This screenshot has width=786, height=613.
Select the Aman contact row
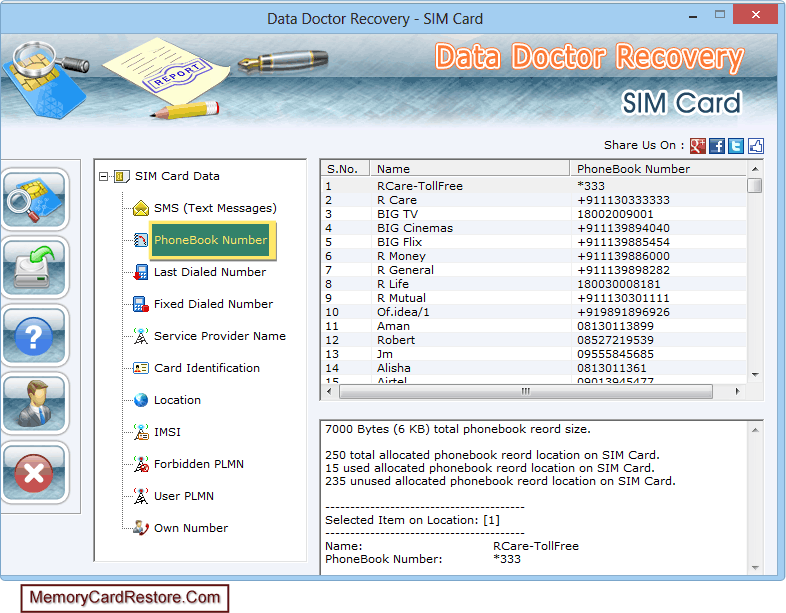[x=533, y=326]
